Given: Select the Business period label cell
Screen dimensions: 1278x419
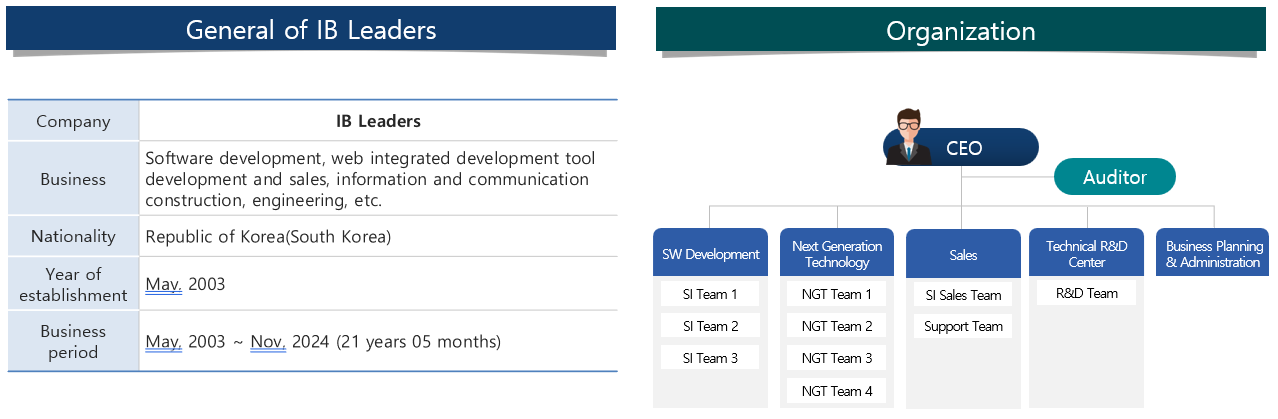Looking at the screenshot, I should 73,341.
